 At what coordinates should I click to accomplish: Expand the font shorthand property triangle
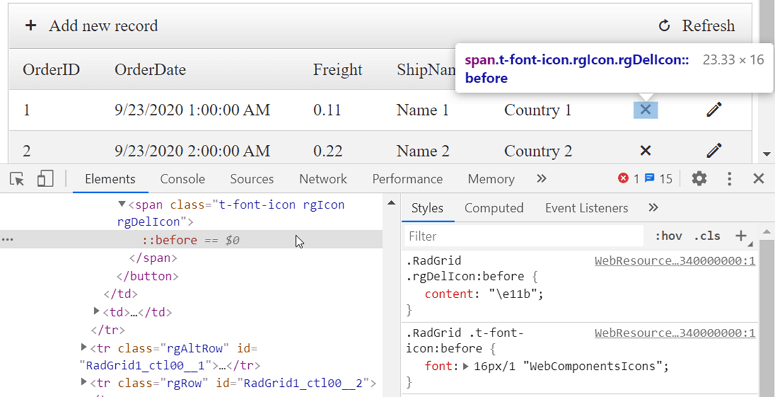pyautogui.click(x=465, y=366)
